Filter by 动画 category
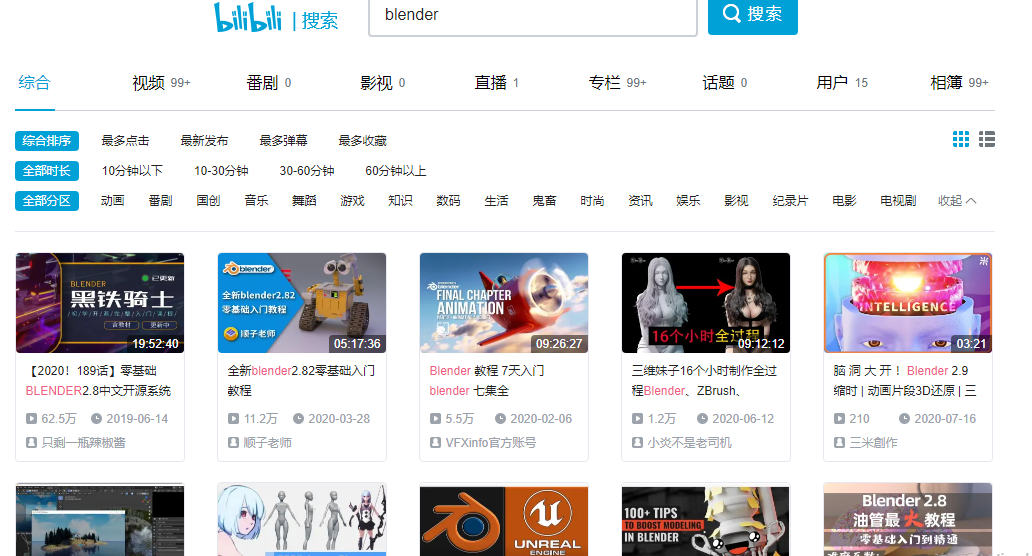The width and height of the screenshot is (1032, 556). point(113,201)
